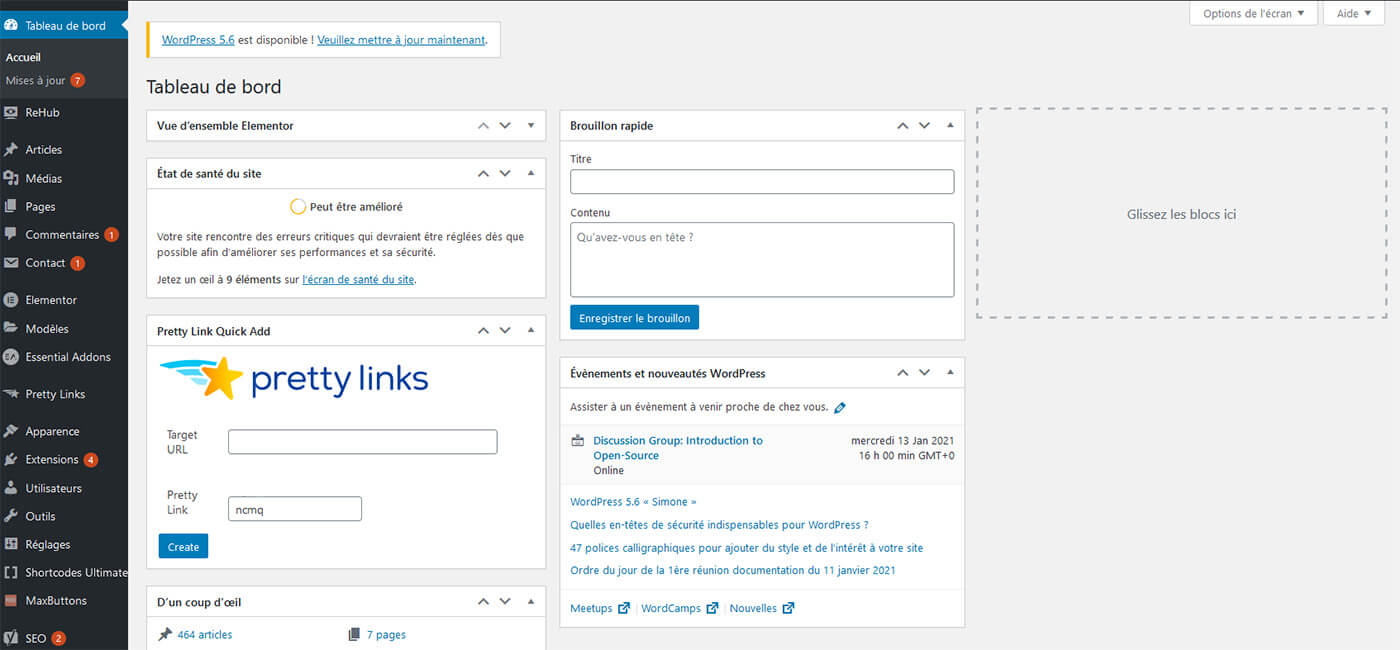Click the Pretty Links sidebar icon
Screen dimensions: 1400x650
coord(11,394)
